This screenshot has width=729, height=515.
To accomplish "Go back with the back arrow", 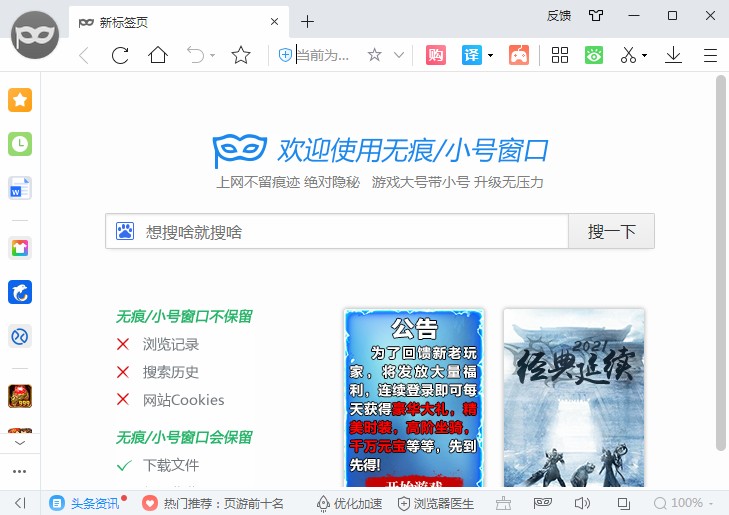I will (84, 56).
